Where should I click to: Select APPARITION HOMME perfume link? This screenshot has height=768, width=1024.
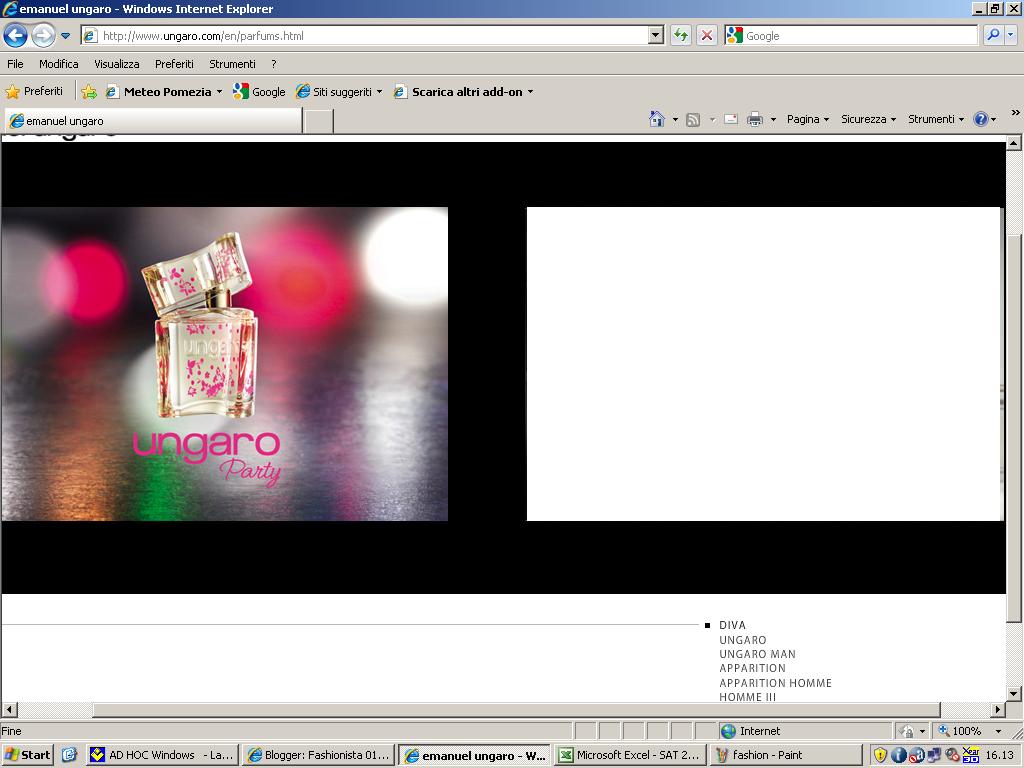(775, 683)
